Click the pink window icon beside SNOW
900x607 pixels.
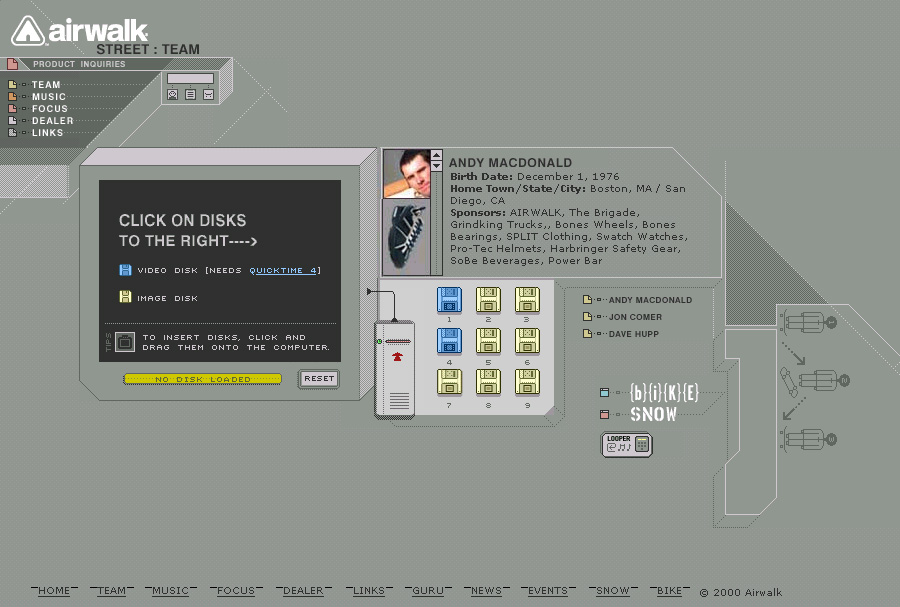pyautogui.click(x=604, y=414)
